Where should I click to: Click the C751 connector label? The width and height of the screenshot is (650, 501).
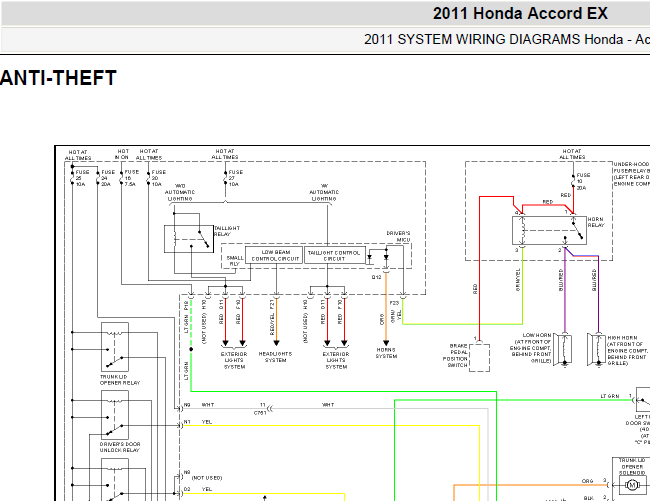tap(260, 413)
